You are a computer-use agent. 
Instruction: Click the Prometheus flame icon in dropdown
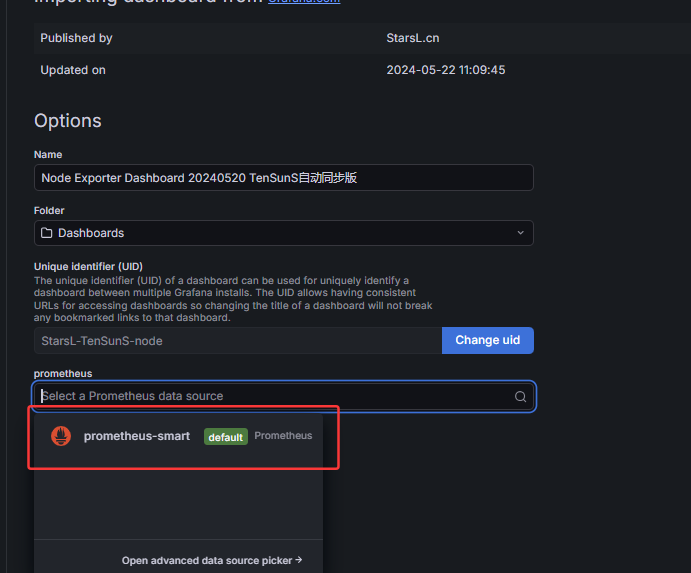(61, 436)
